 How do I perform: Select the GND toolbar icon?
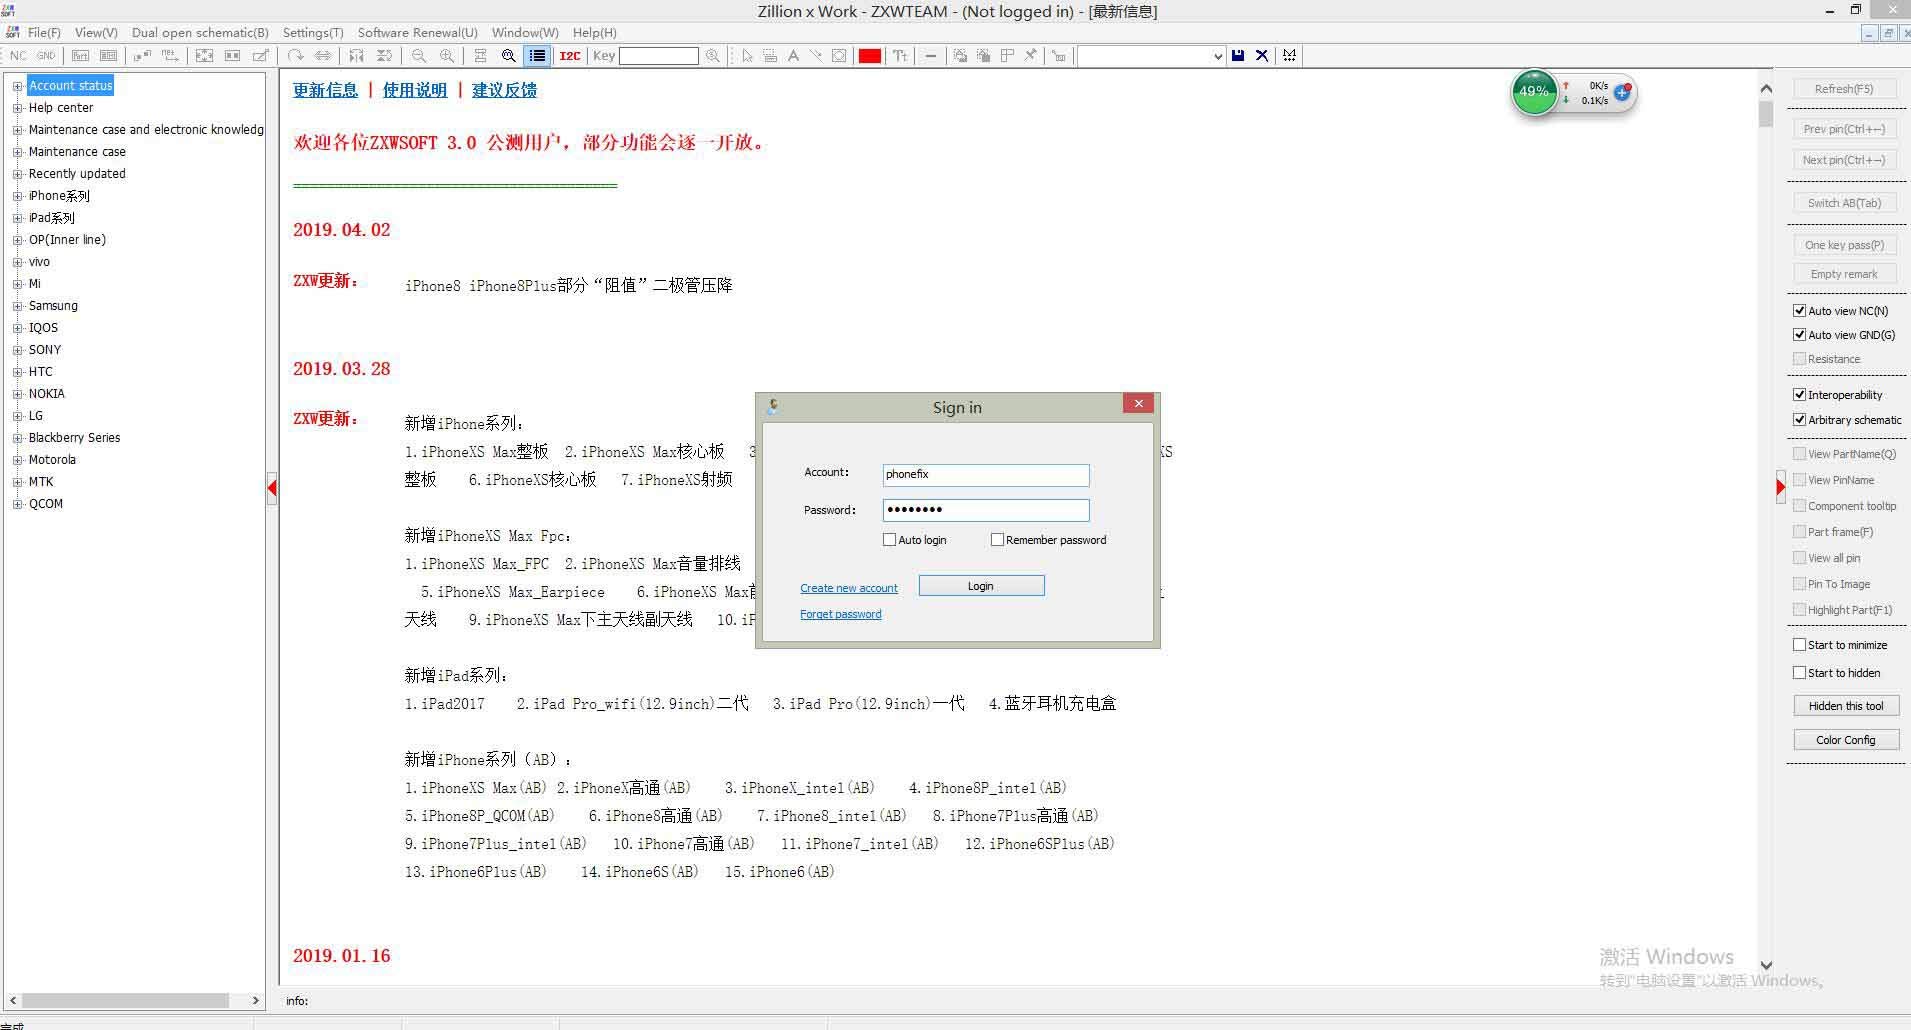(x=45, y=56)
